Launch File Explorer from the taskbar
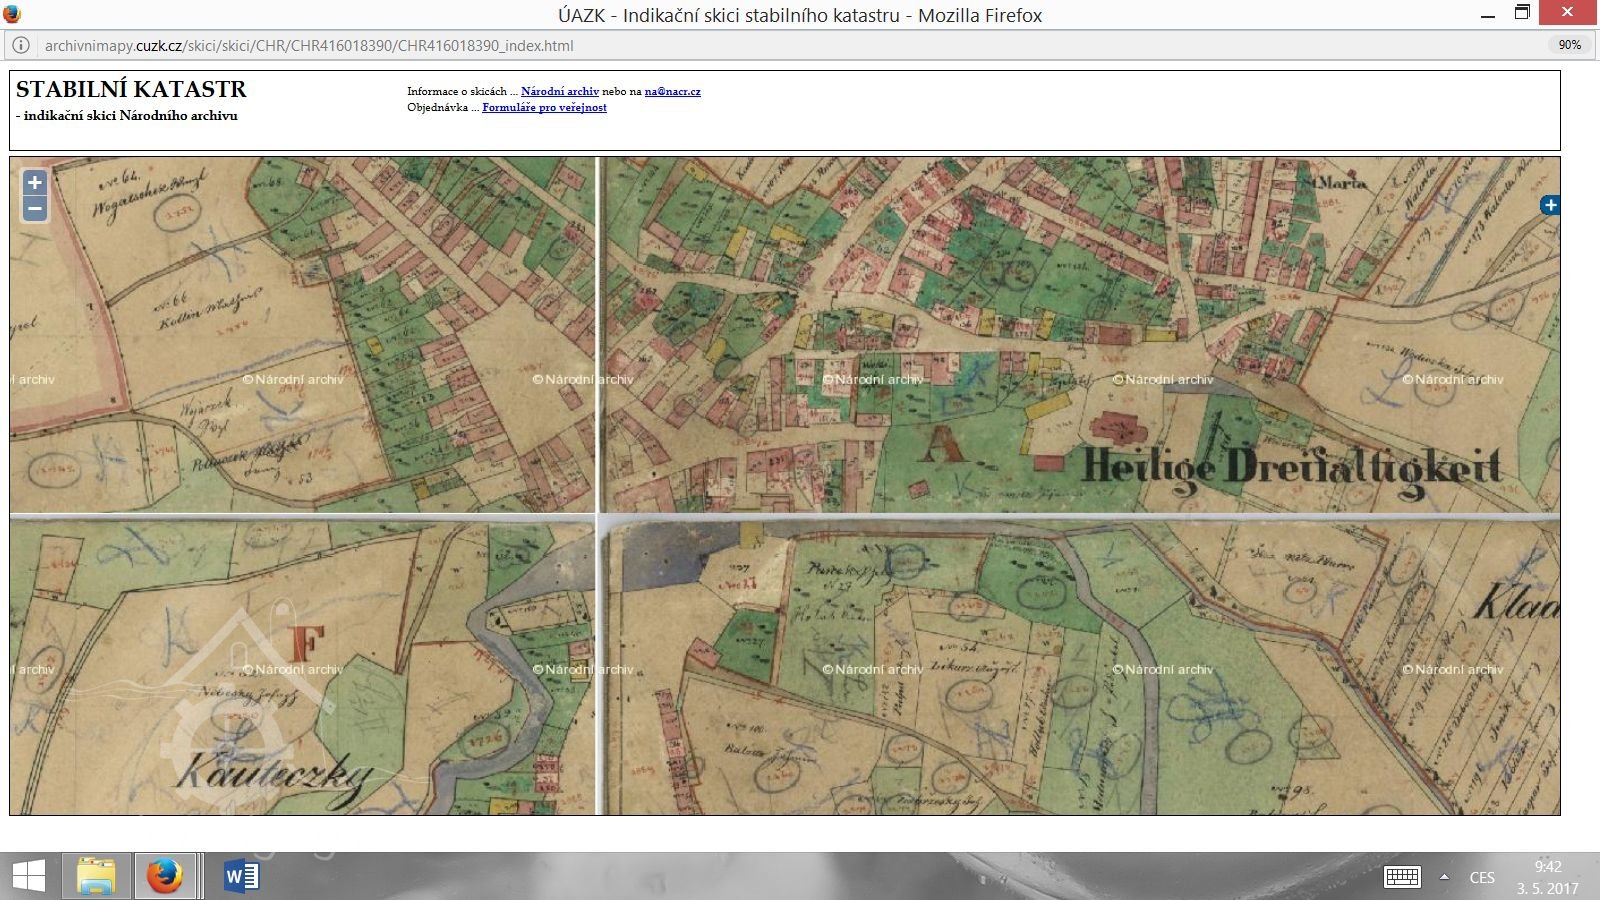The width and height of the screenshot is (1600, 900). [96, 877]
